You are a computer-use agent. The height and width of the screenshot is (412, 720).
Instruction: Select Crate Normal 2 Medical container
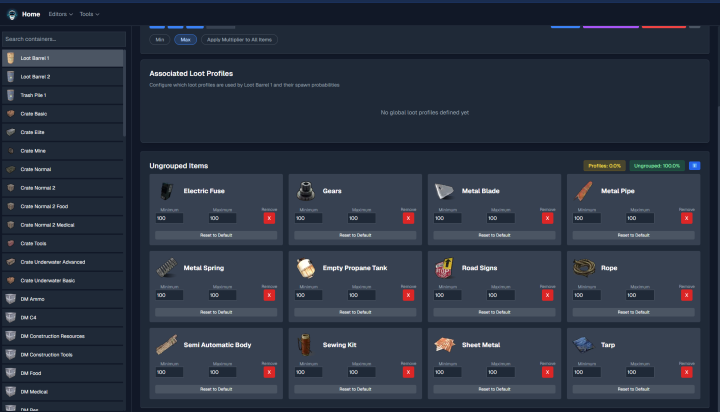tap(62, 225)
